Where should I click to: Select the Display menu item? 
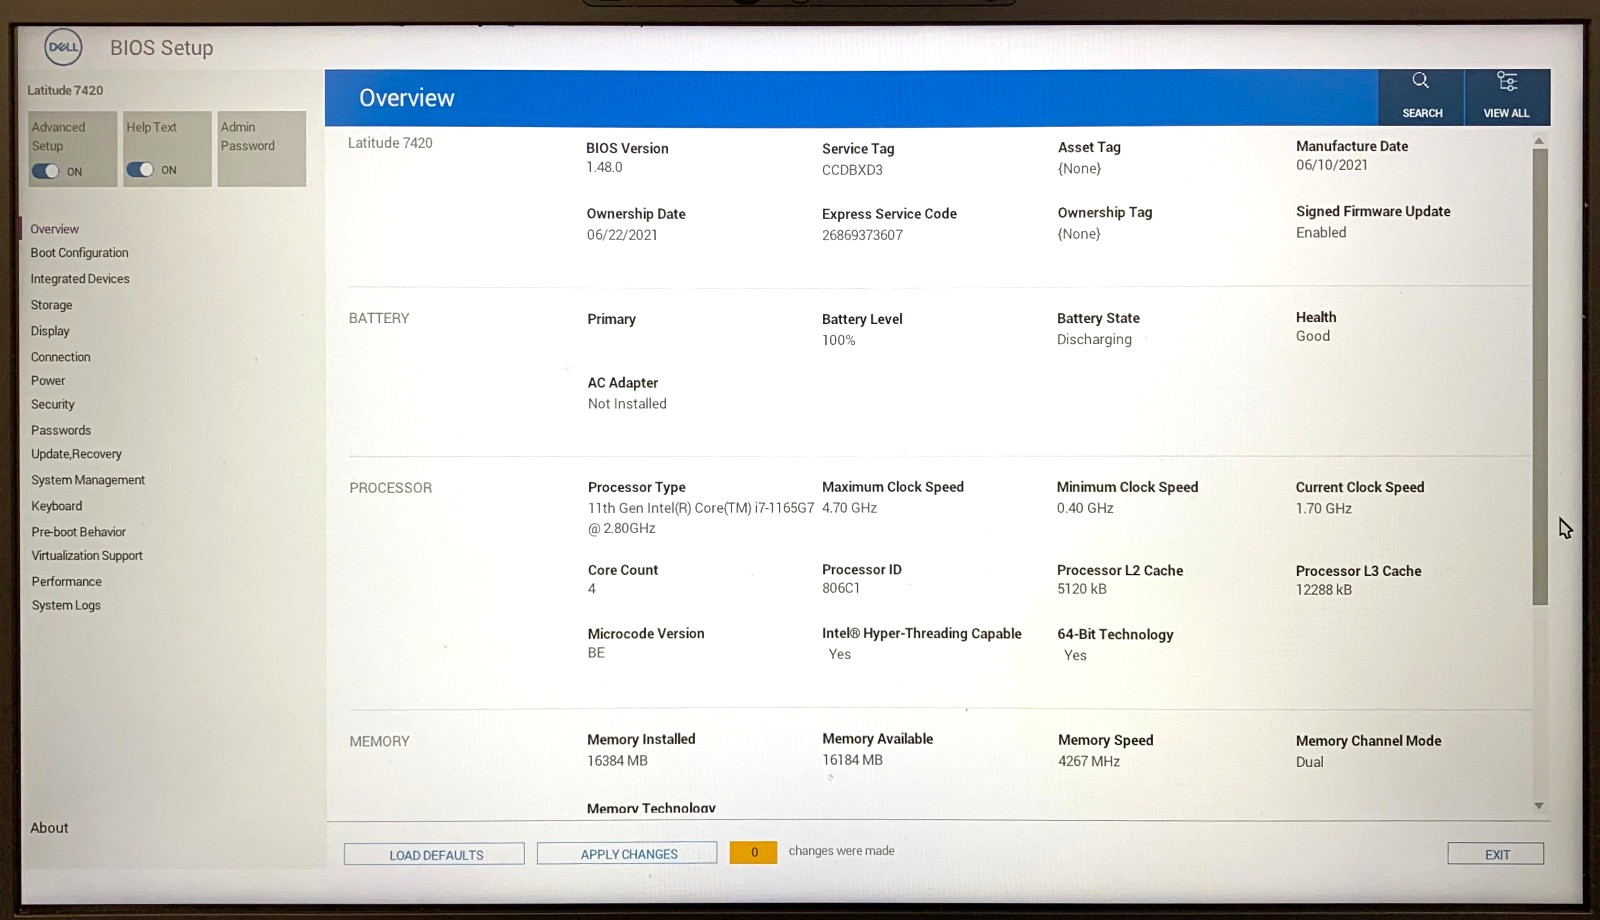pyautogui.click(x=50, y=331)
